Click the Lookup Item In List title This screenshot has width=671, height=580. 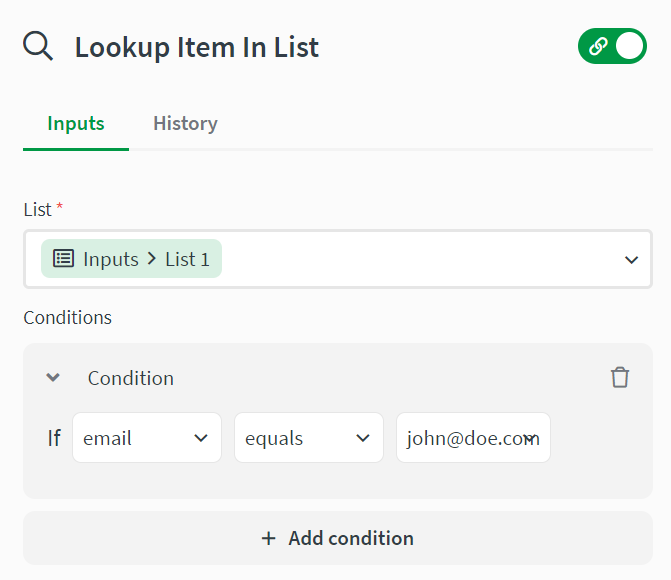(197, 47)
